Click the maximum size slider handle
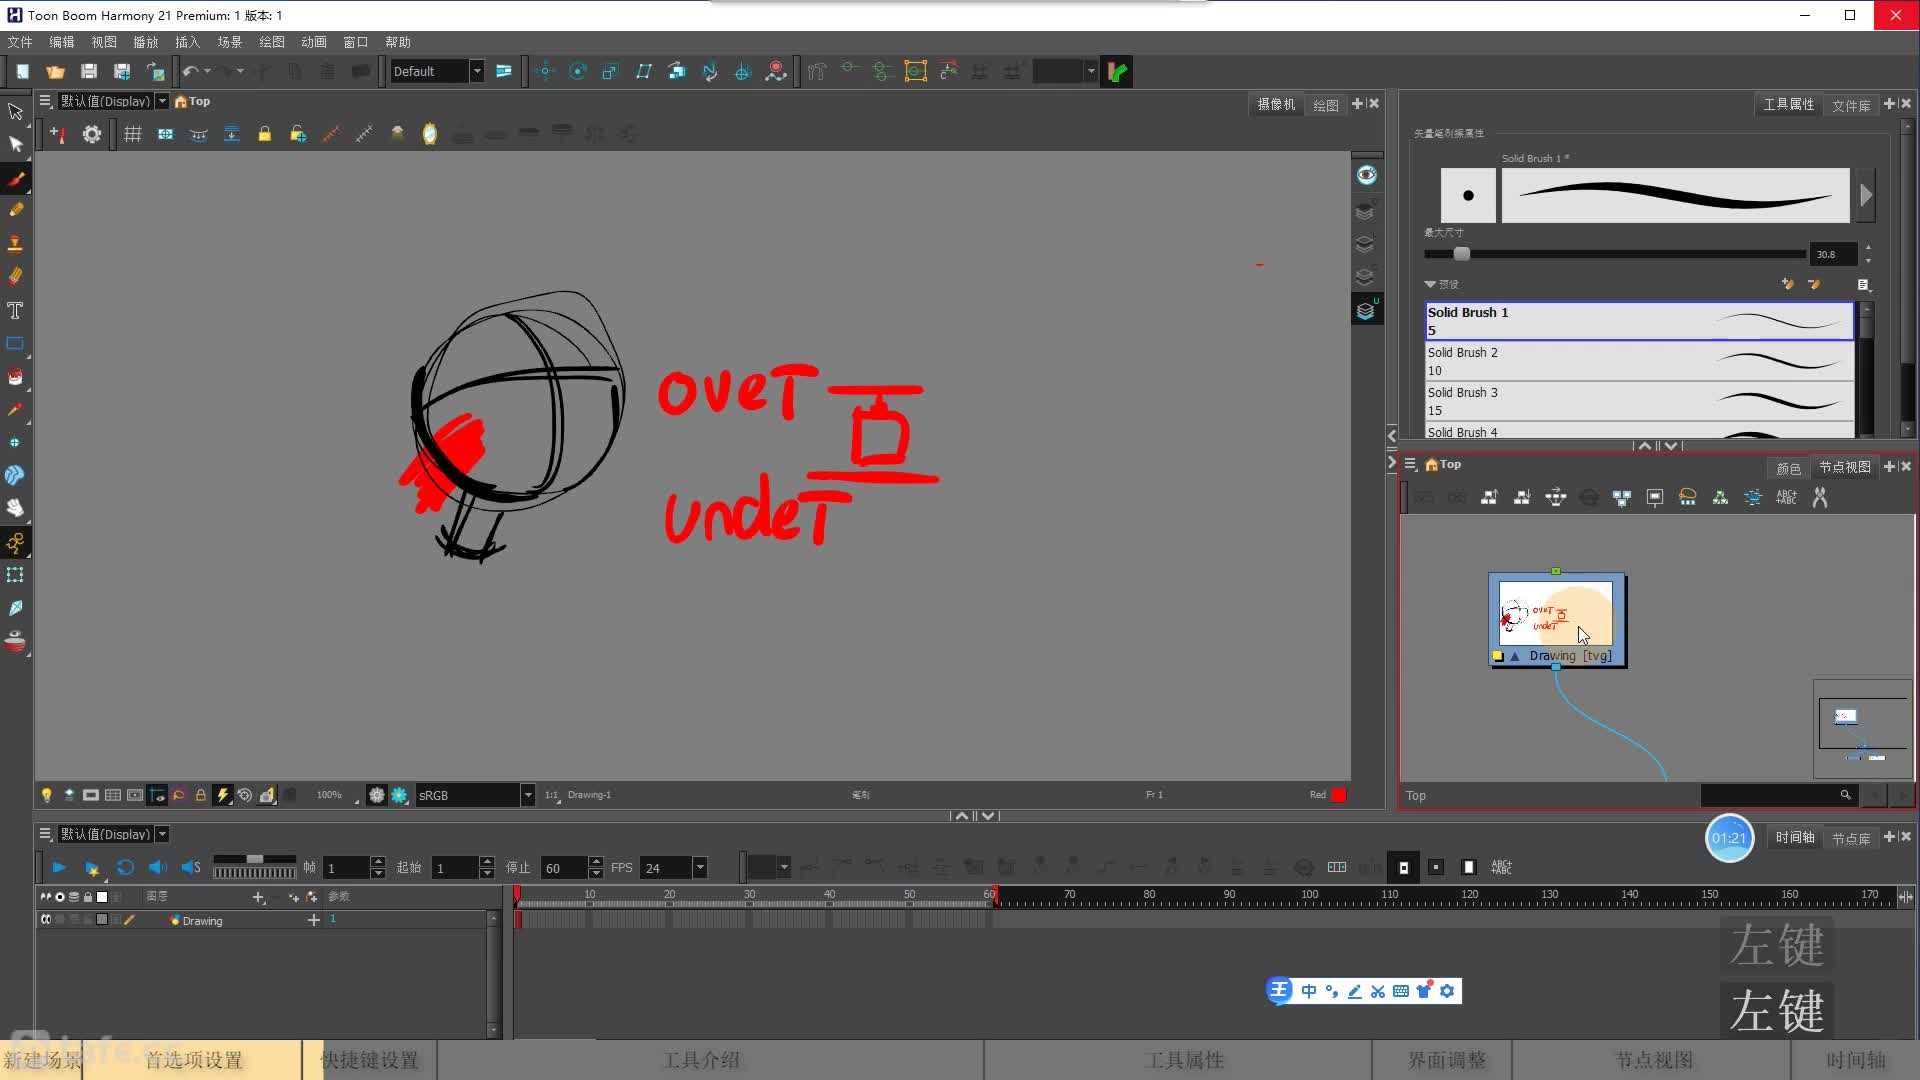 [1462, 254]
